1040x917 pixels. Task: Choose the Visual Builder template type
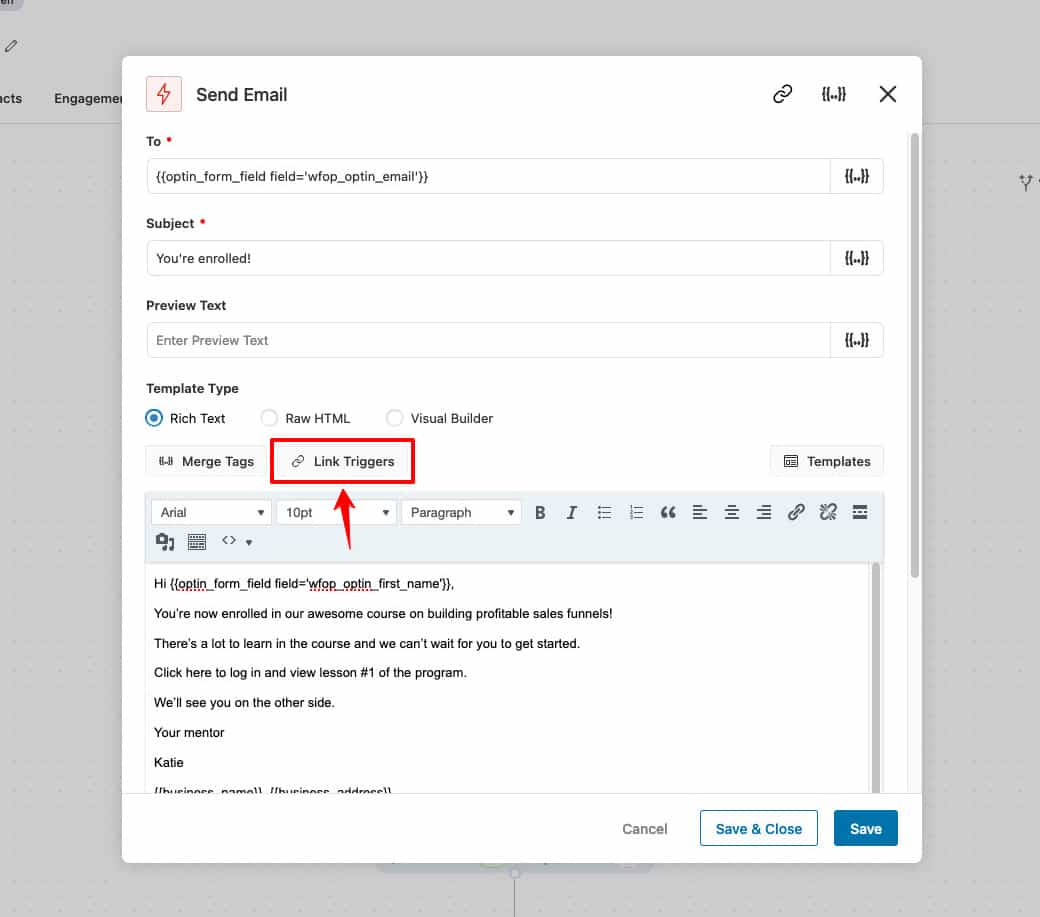[395, 418]
